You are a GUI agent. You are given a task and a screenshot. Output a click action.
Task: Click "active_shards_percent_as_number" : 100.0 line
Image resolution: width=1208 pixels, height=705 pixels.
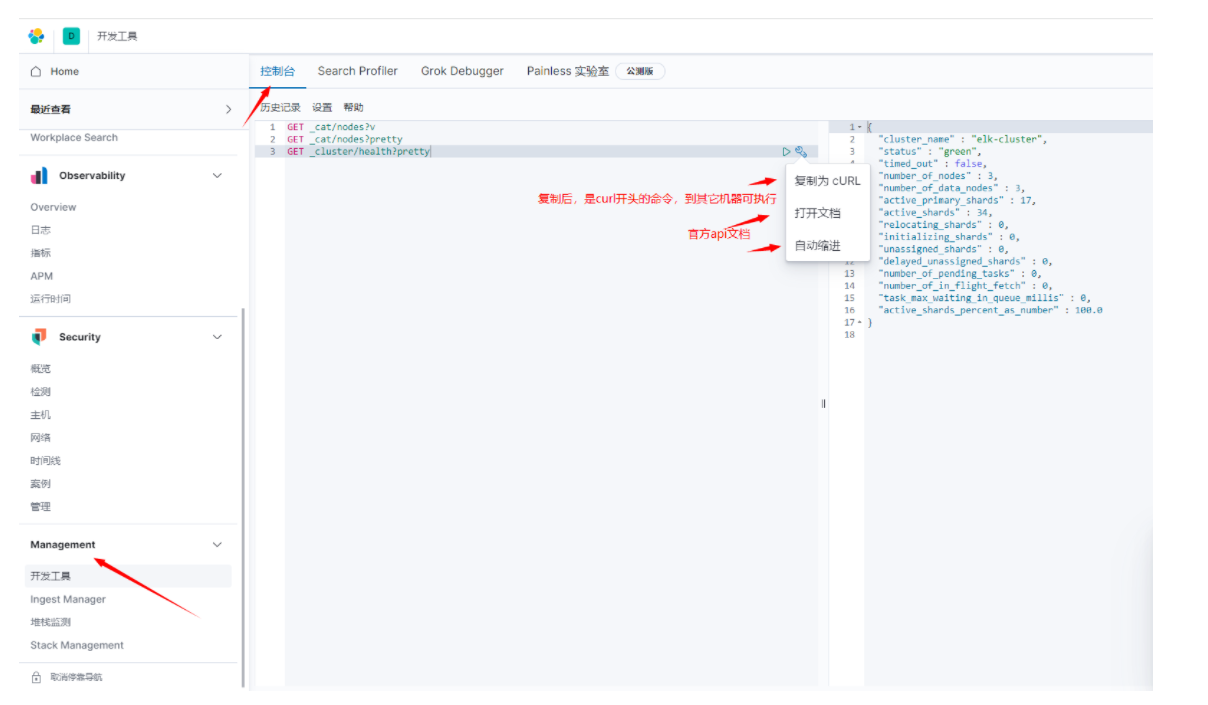tap(990, 310)
